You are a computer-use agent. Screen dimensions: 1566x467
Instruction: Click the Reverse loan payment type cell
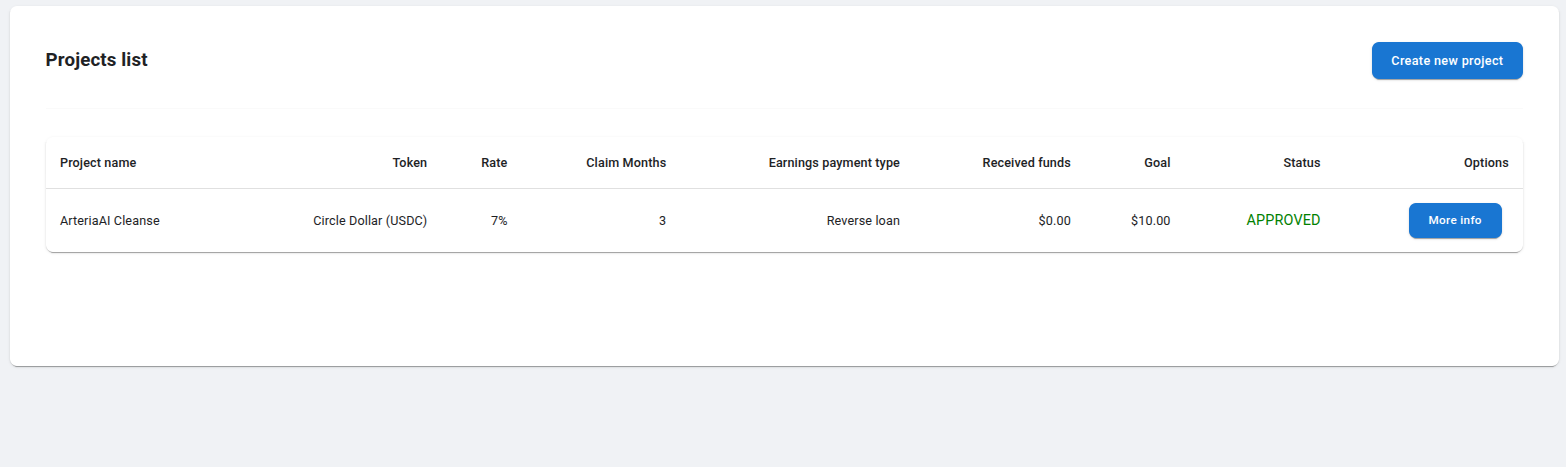click(x=862, y=221)
